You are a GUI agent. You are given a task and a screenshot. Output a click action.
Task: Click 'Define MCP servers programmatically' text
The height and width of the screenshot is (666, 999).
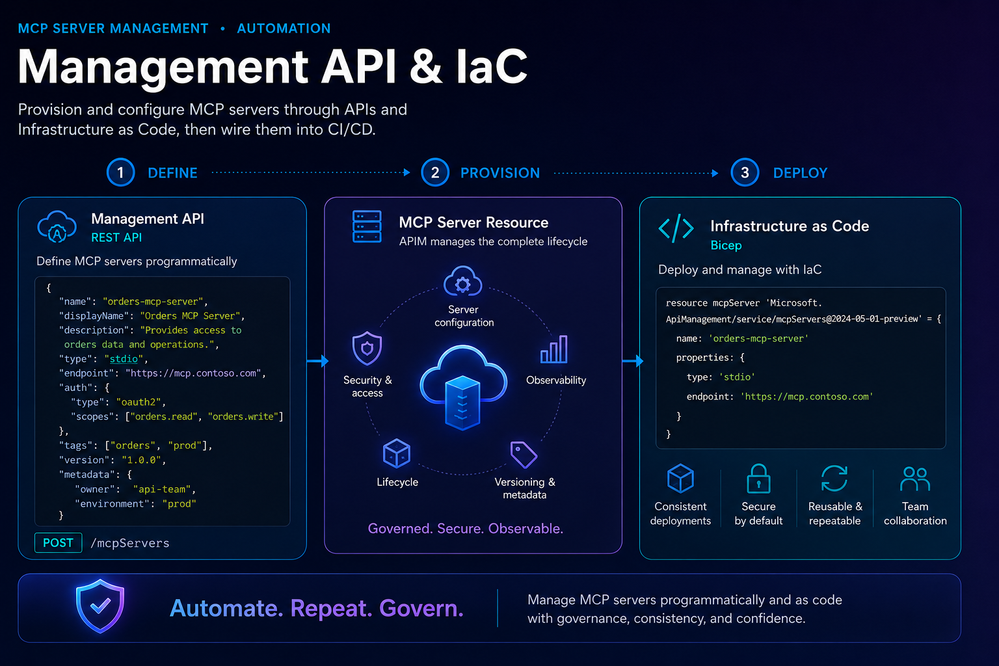(136, 261)
